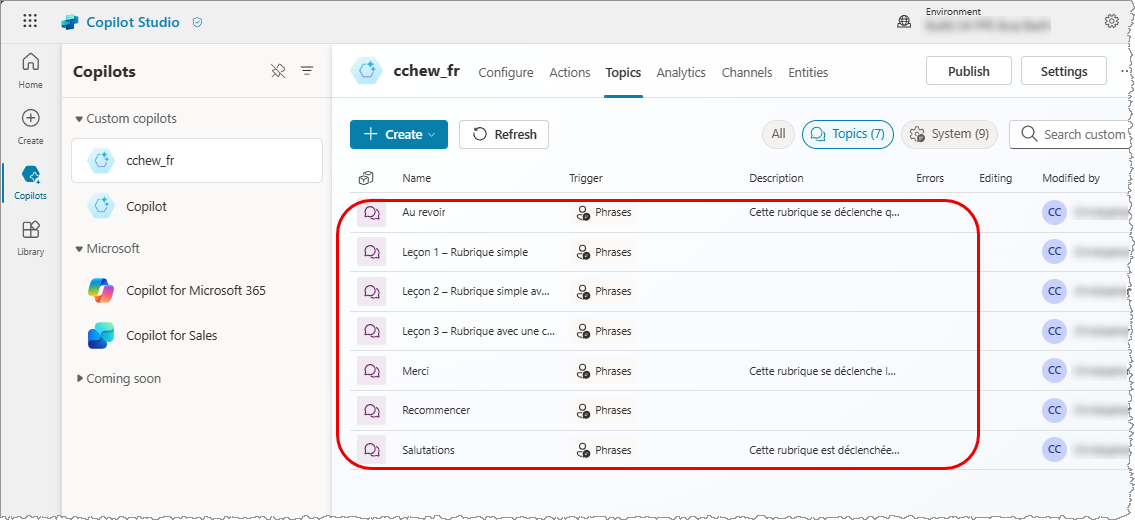Click the topic icon for Recommencer
1135x520 pixels.
coord(372,410)
